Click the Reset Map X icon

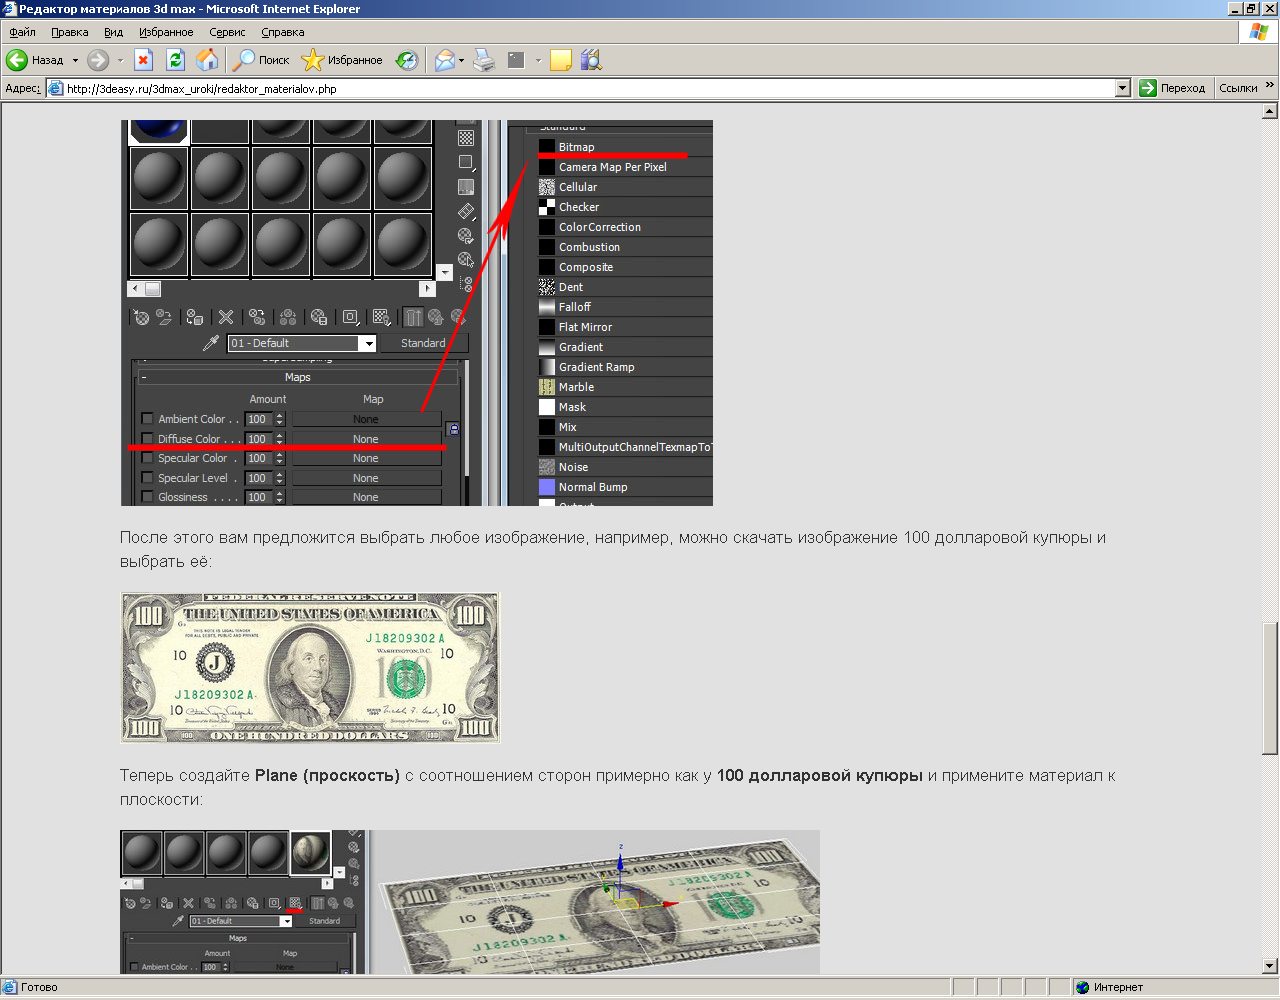point(226,317)
